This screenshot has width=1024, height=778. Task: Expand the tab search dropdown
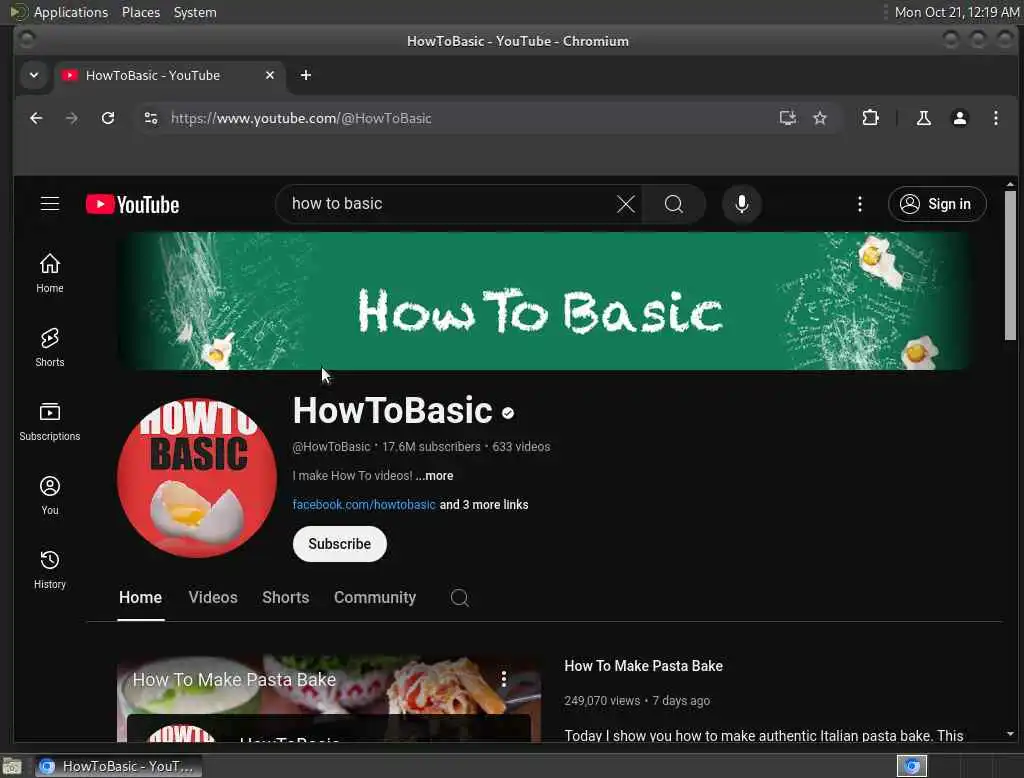[34, 75]
